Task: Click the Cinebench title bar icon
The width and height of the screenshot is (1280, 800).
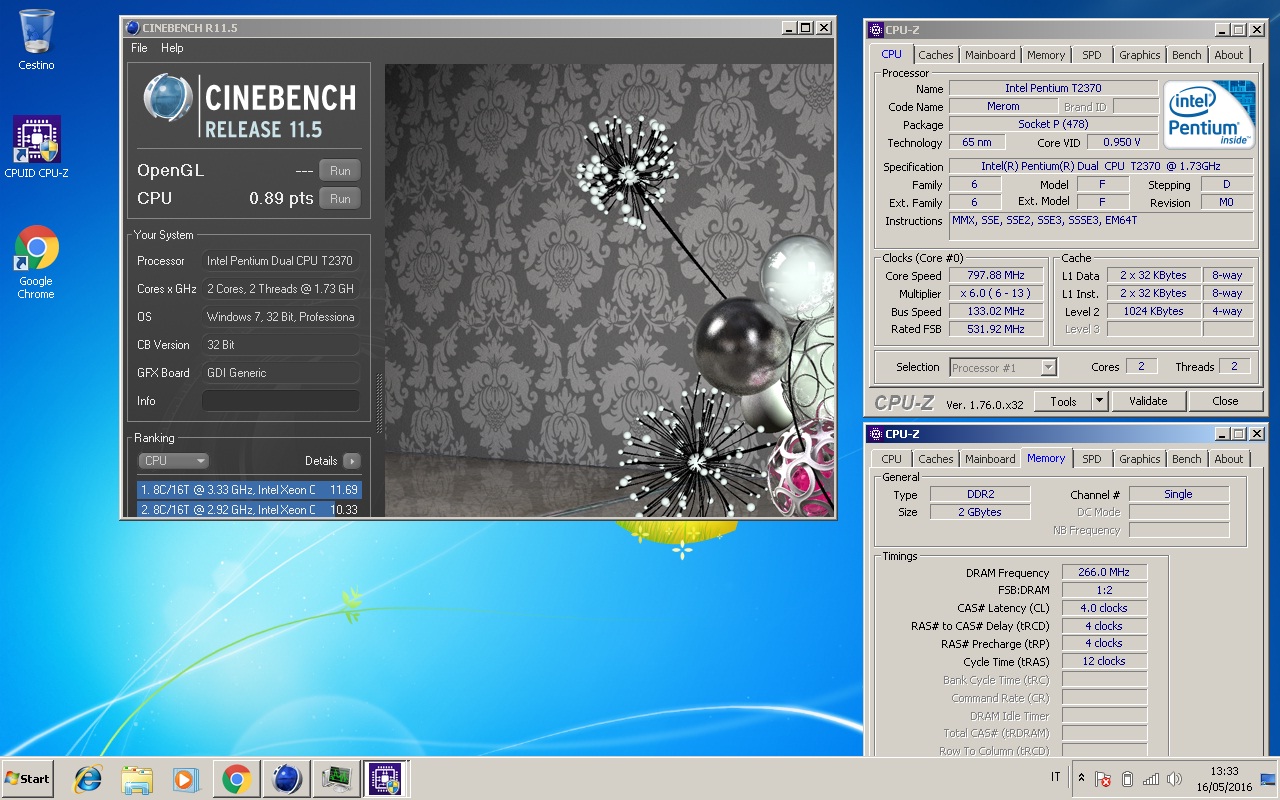Action: pyautogui.click(x=132, y=28)
